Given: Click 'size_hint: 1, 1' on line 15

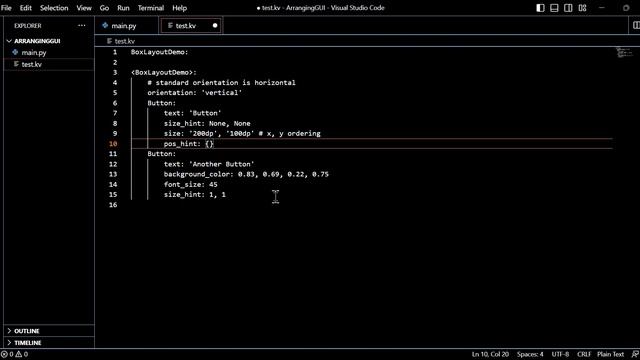Looking at the screenshot, I should [195, 195].
